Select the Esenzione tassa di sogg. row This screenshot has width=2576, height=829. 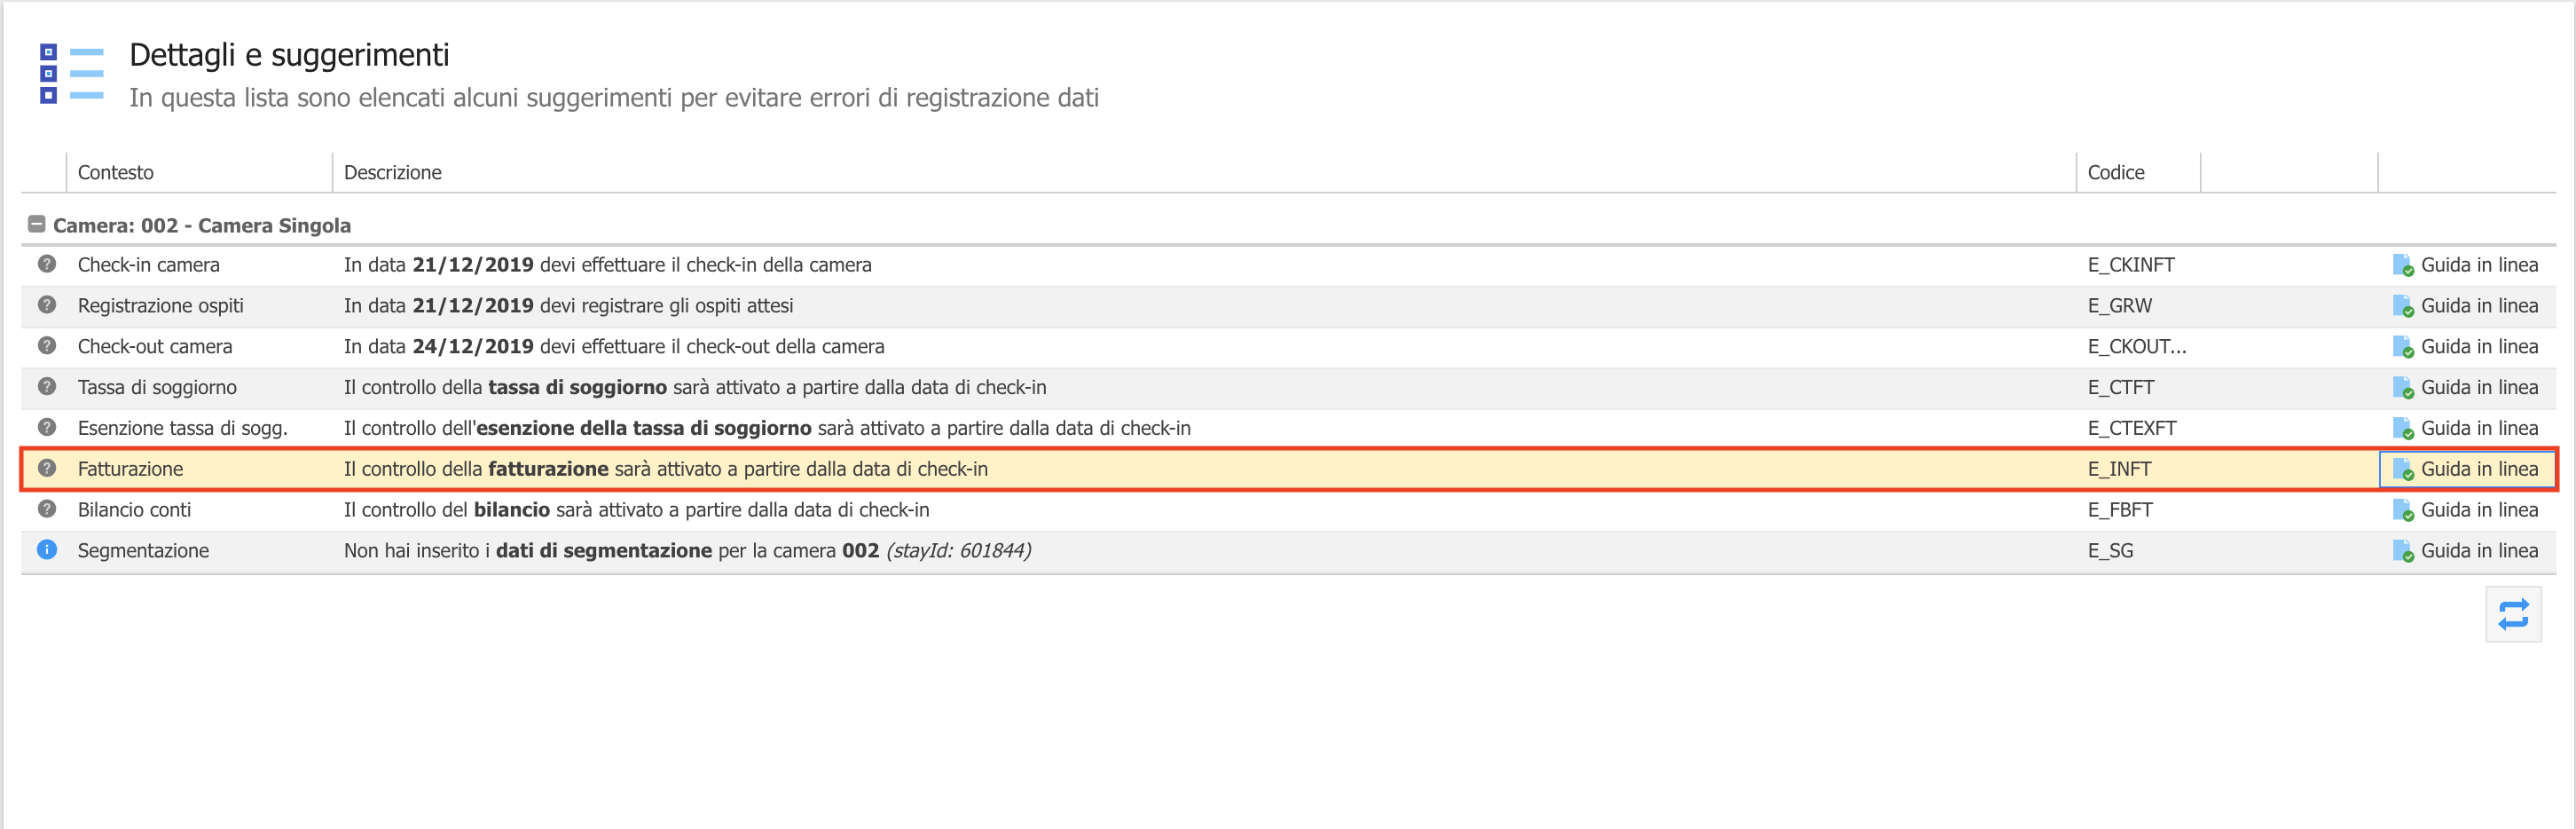(1288, 428)
